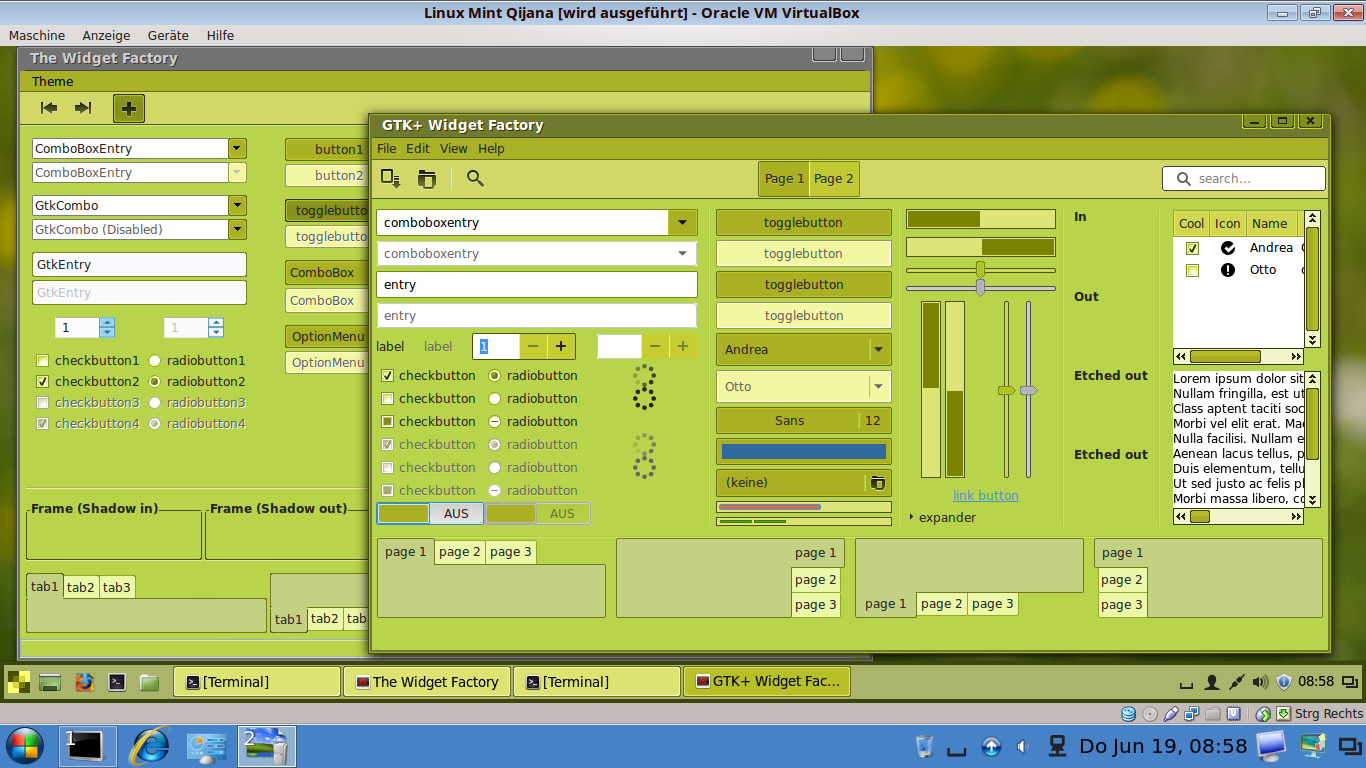Viewport: 1366px width, 768px height.
Task: Click the GTK+ Widget Fac... taskbar button
Action: [x=767, y=681]
